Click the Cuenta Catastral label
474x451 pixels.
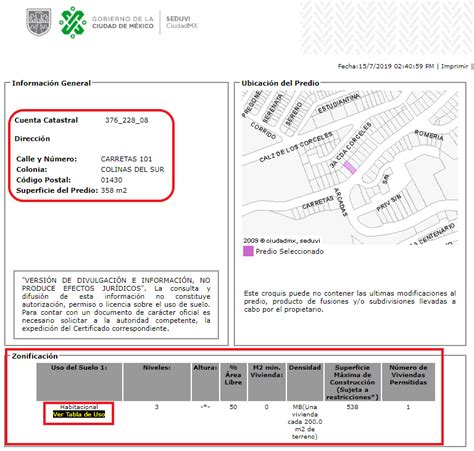(x=46, y=120)
